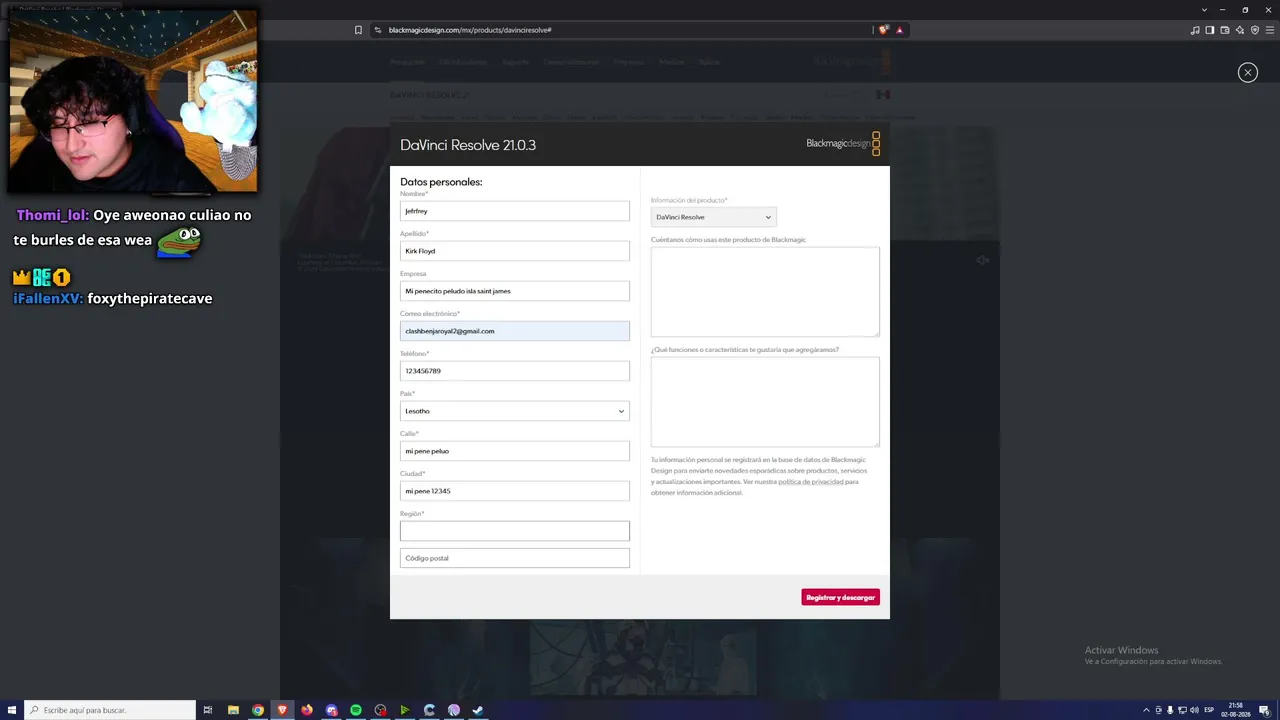Open Task View on the taskbar
Image resolution: width=1280 pixels, height=720 pixels.
pyautogui.click(x=208, y=710)
